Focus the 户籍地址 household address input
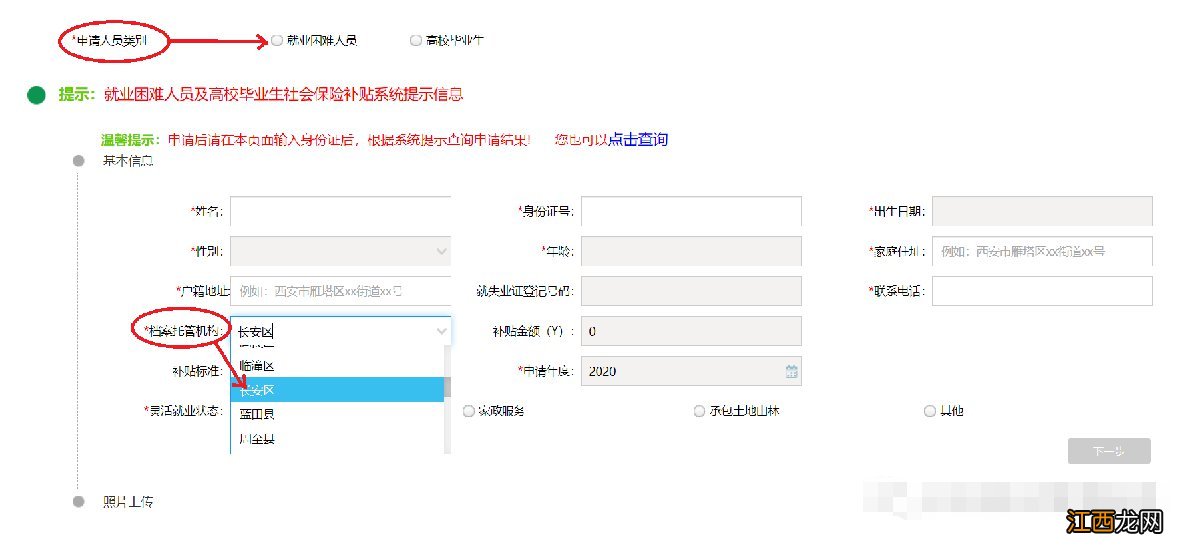 340,291
